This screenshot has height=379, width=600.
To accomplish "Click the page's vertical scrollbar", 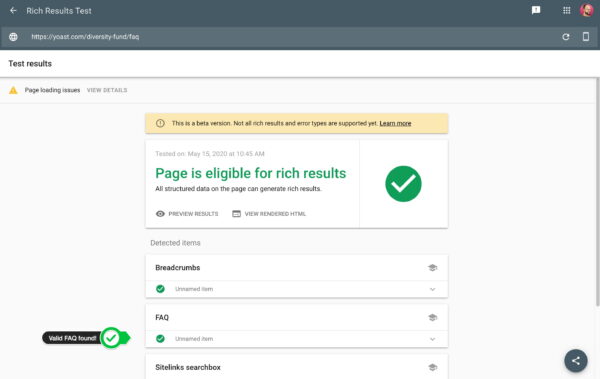I will pyautogui.click(x=598, y=191).
